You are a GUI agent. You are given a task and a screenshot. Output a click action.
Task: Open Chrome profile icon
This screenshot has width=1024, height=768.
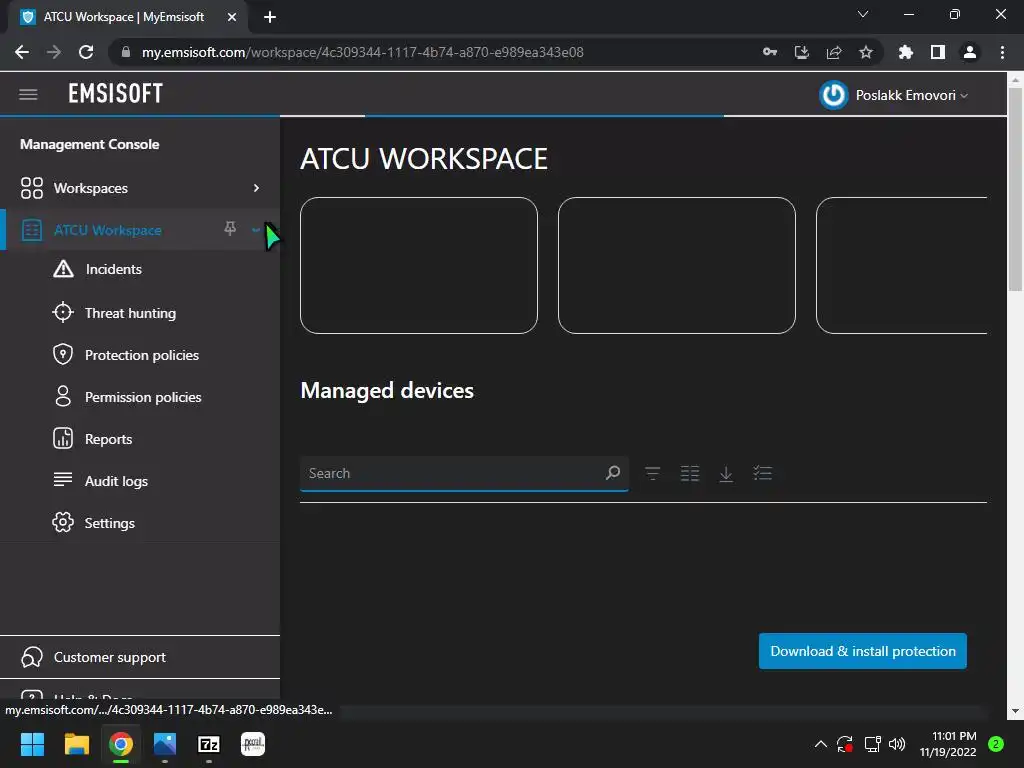click(970, 52)
